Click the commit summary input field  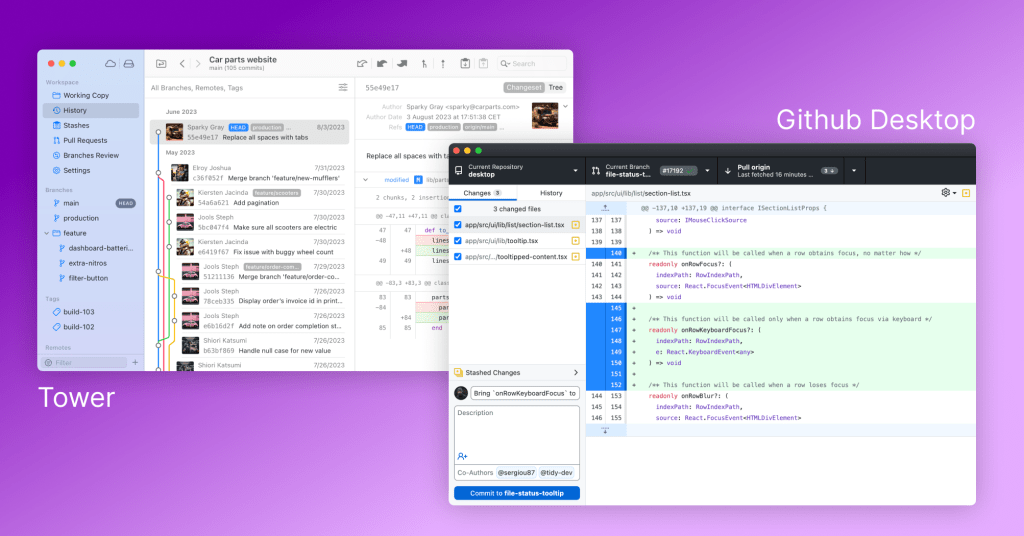(x=525, y=393)
